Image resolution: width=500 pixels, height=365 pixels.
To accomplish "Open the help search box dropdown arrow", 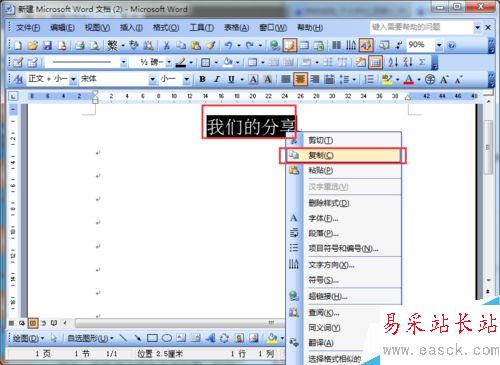I will coord(478,27).
